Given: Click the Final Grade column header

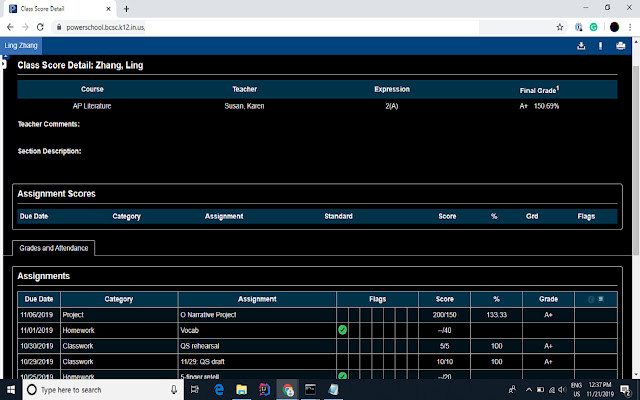Looking at the screenshot, I should [x=539, y=89].
